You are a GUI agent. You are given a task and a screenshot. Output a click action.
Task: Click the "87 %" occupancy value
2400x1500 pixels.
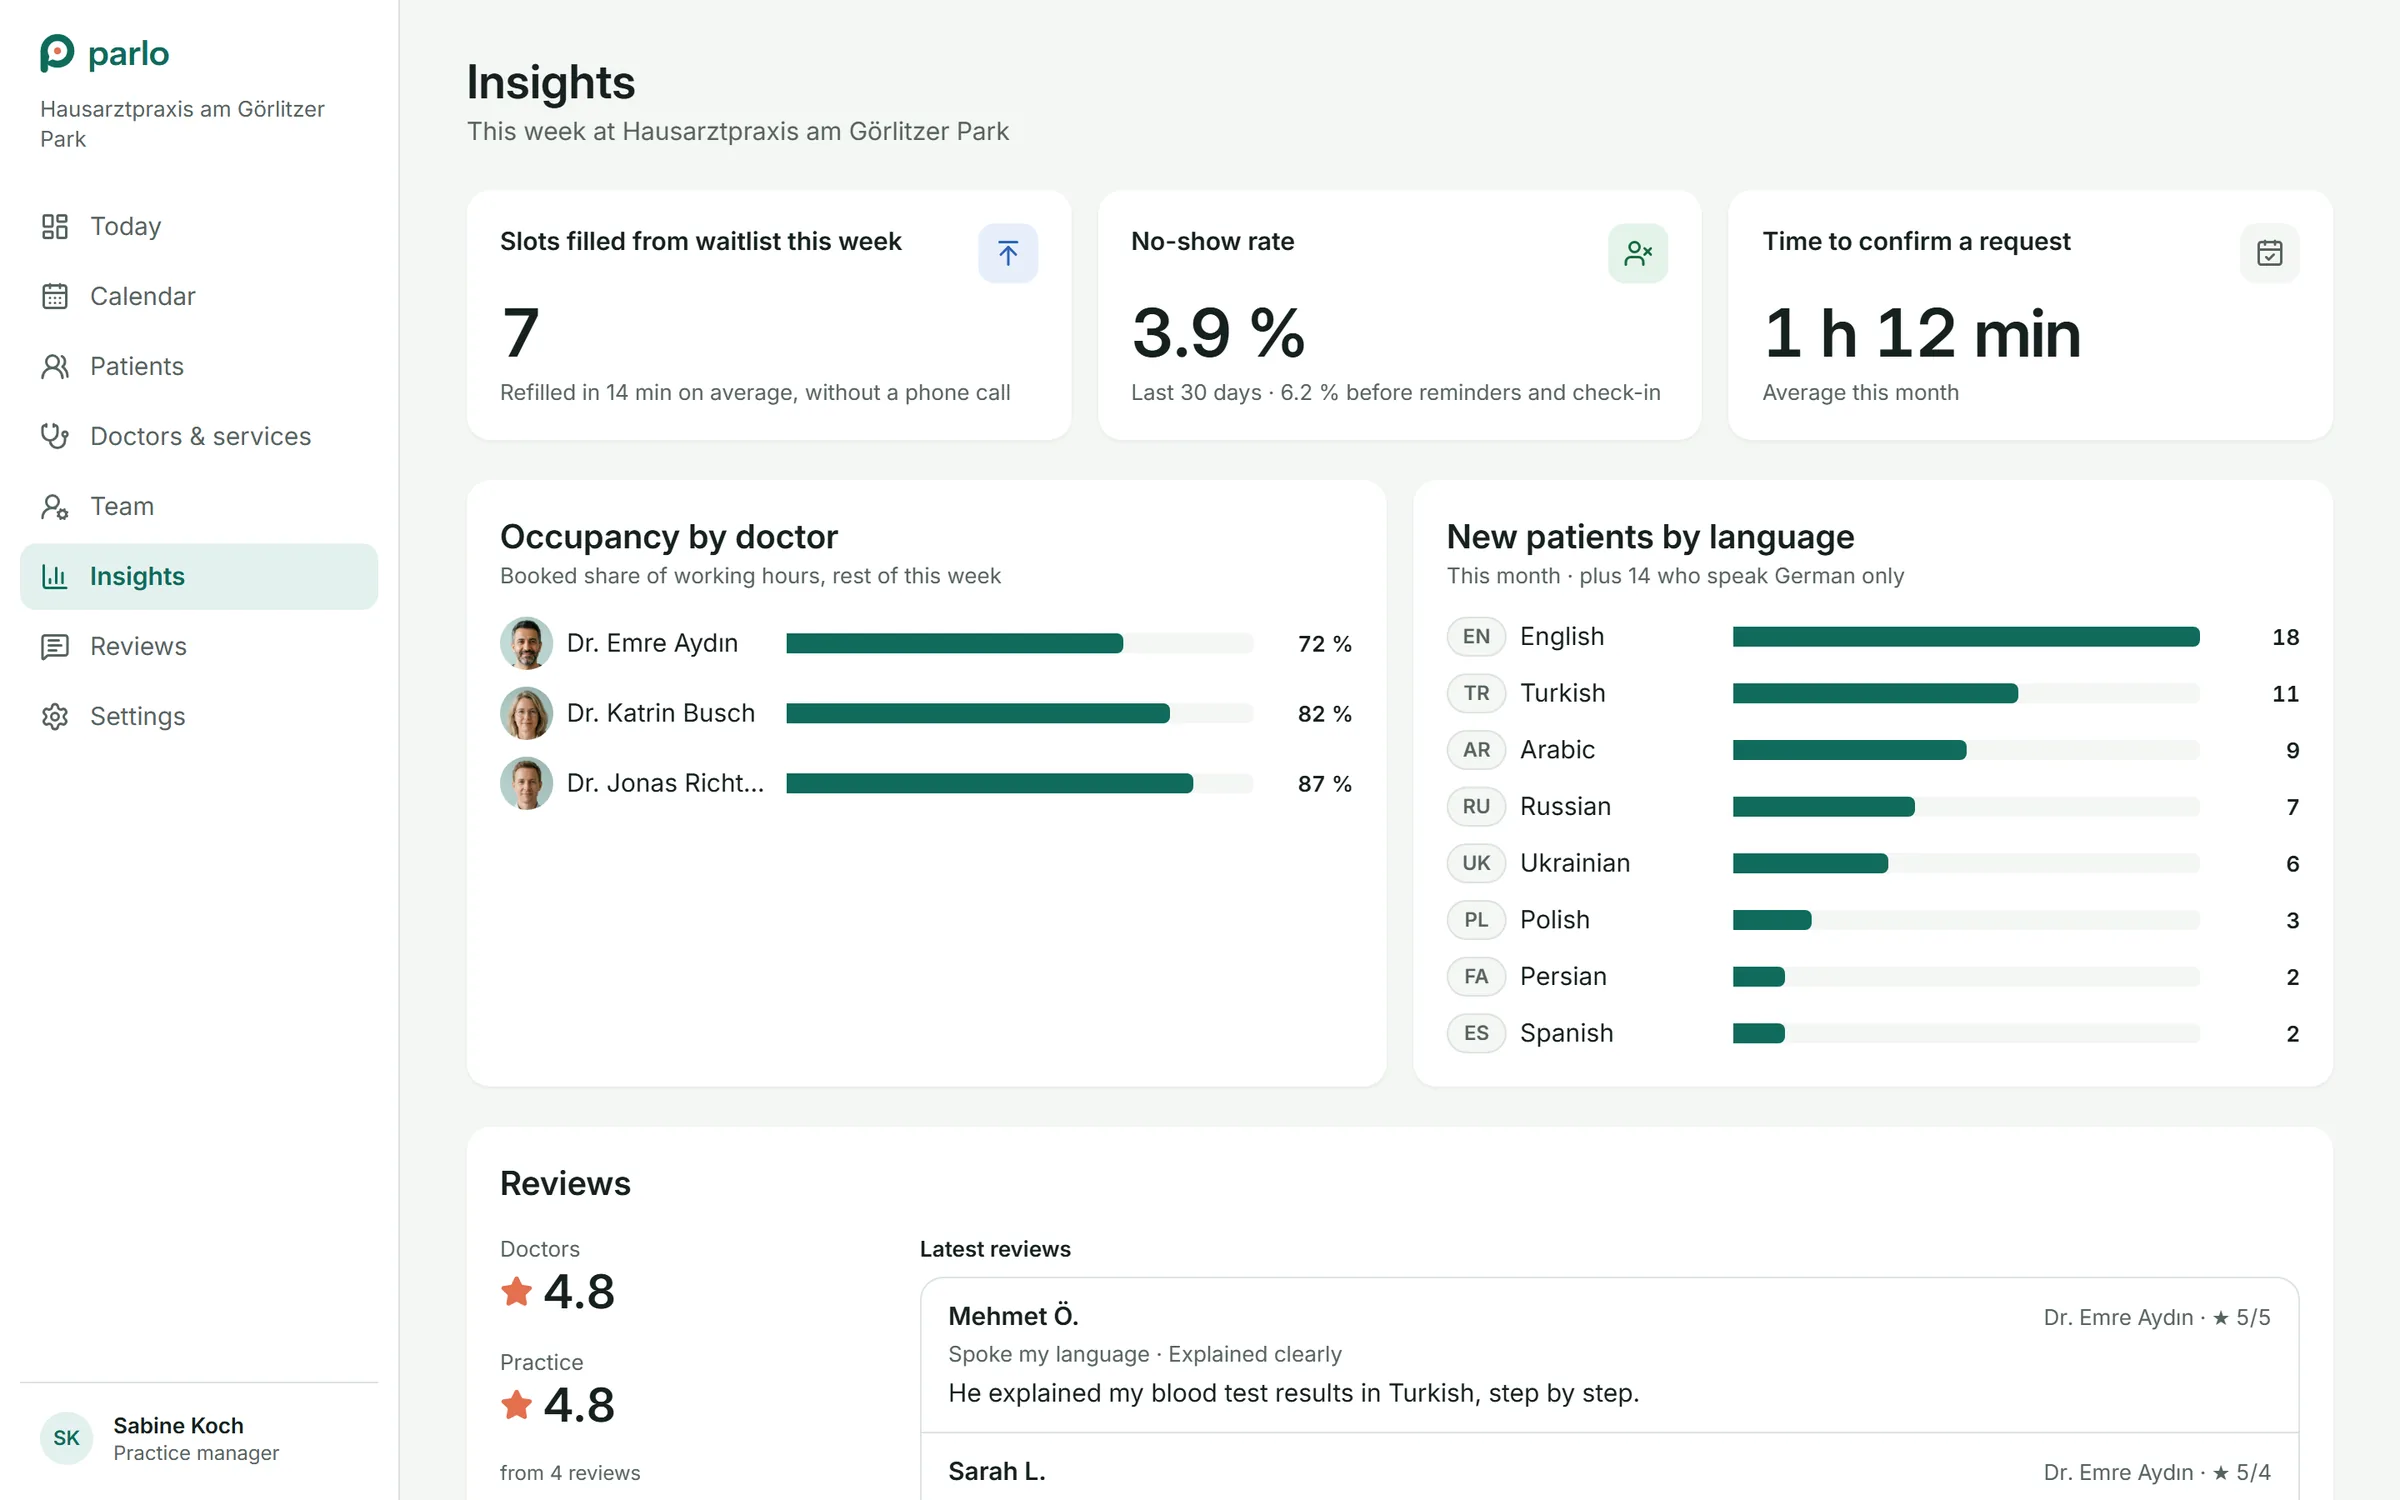tap(1324, 784)
